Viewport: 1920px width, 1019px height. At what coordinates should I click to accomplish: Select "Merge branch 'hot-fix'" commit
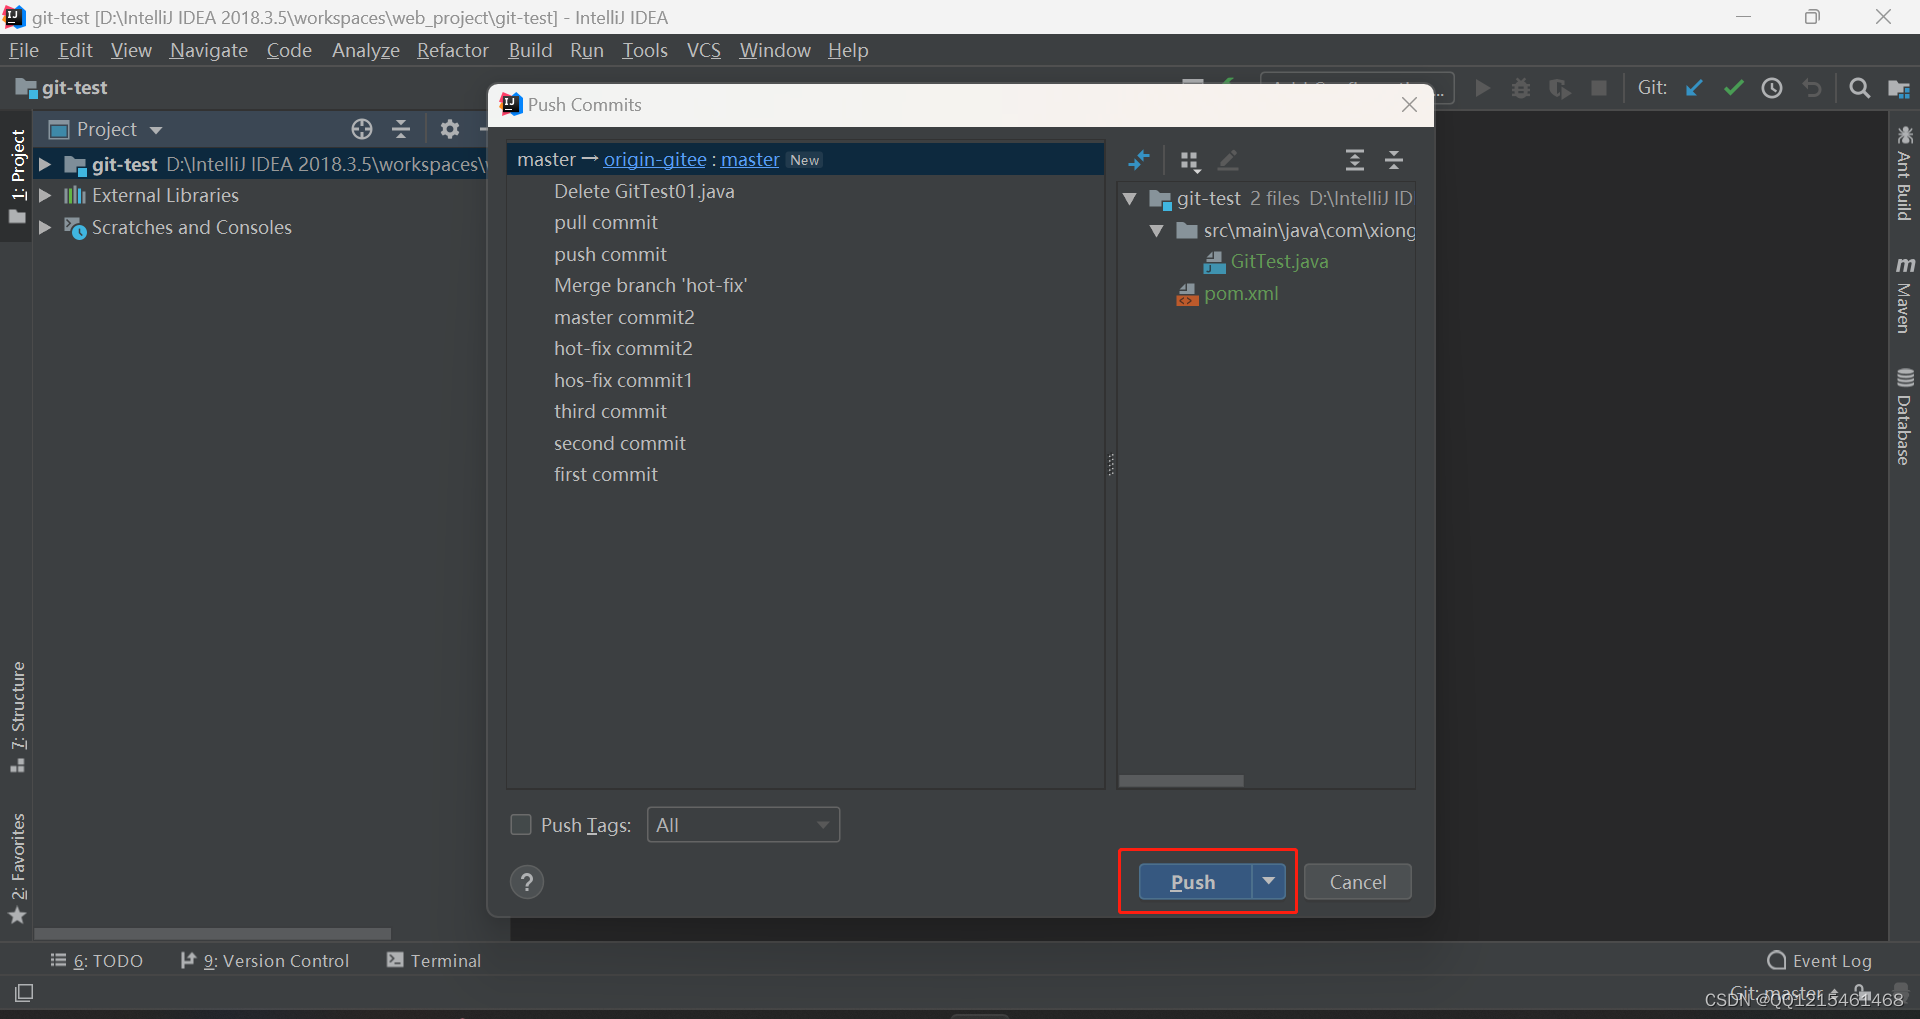[650, 286]
